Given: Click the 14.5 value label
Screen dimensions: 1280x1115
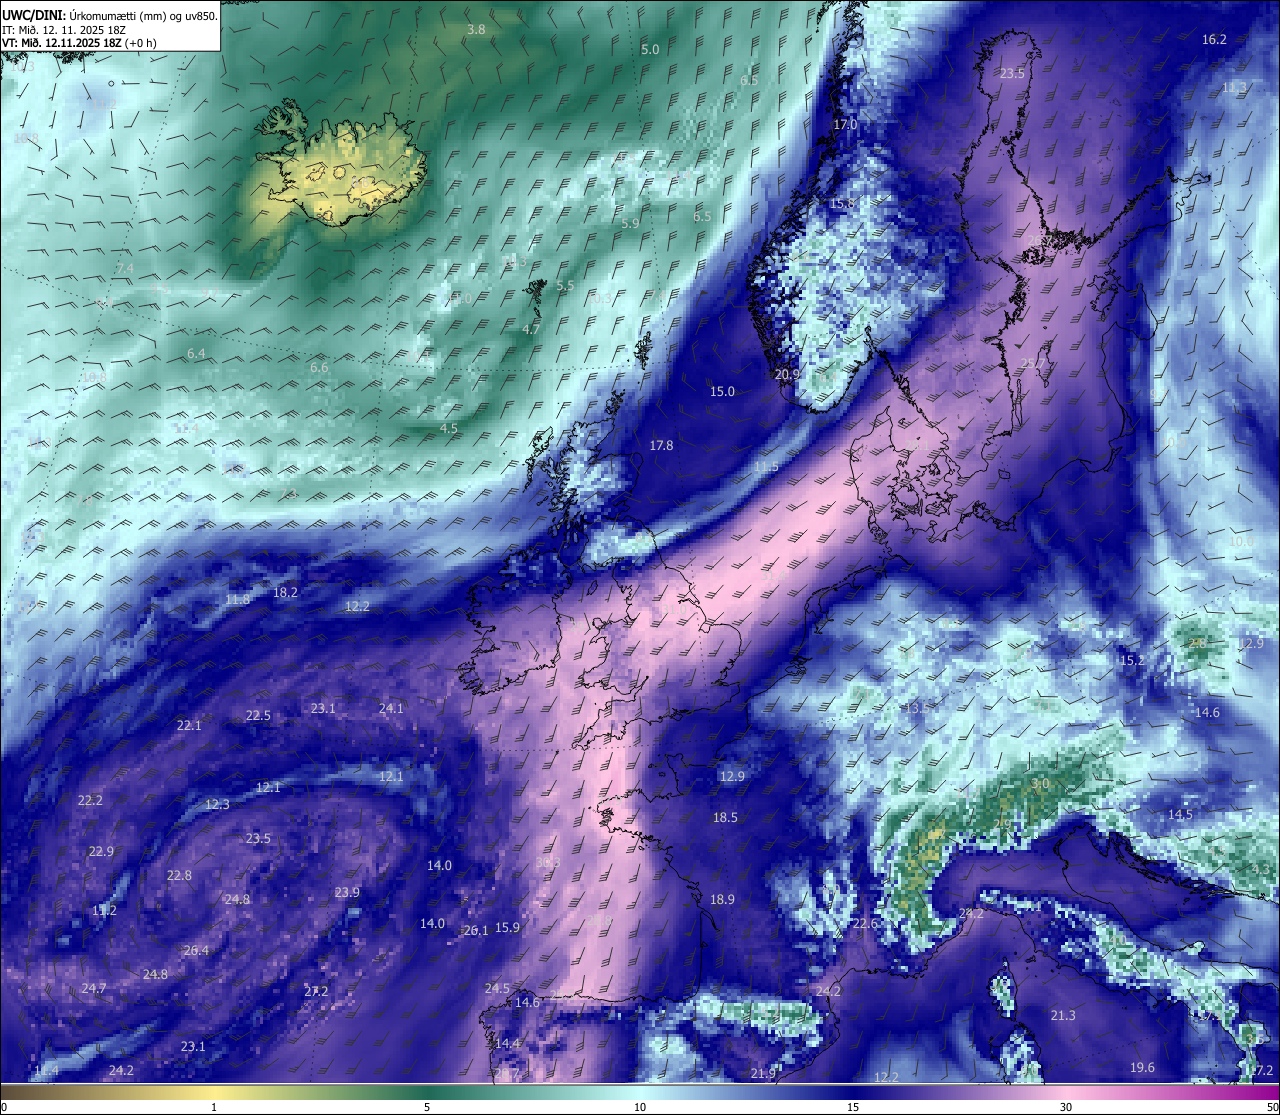Looking at the screenshot, I should (1180, 814).
